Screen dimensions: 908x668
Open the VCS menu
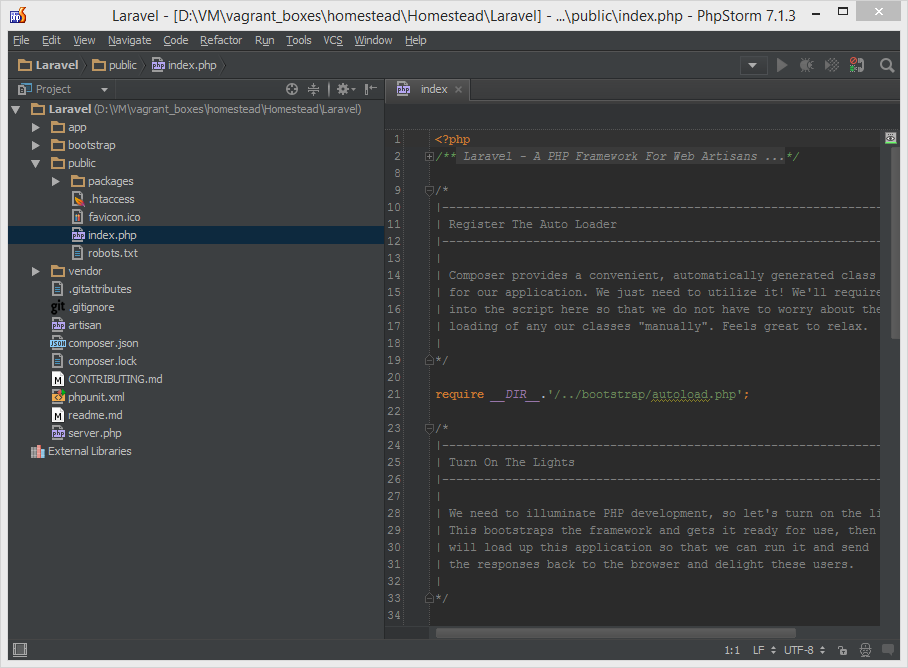click(333, 41)
